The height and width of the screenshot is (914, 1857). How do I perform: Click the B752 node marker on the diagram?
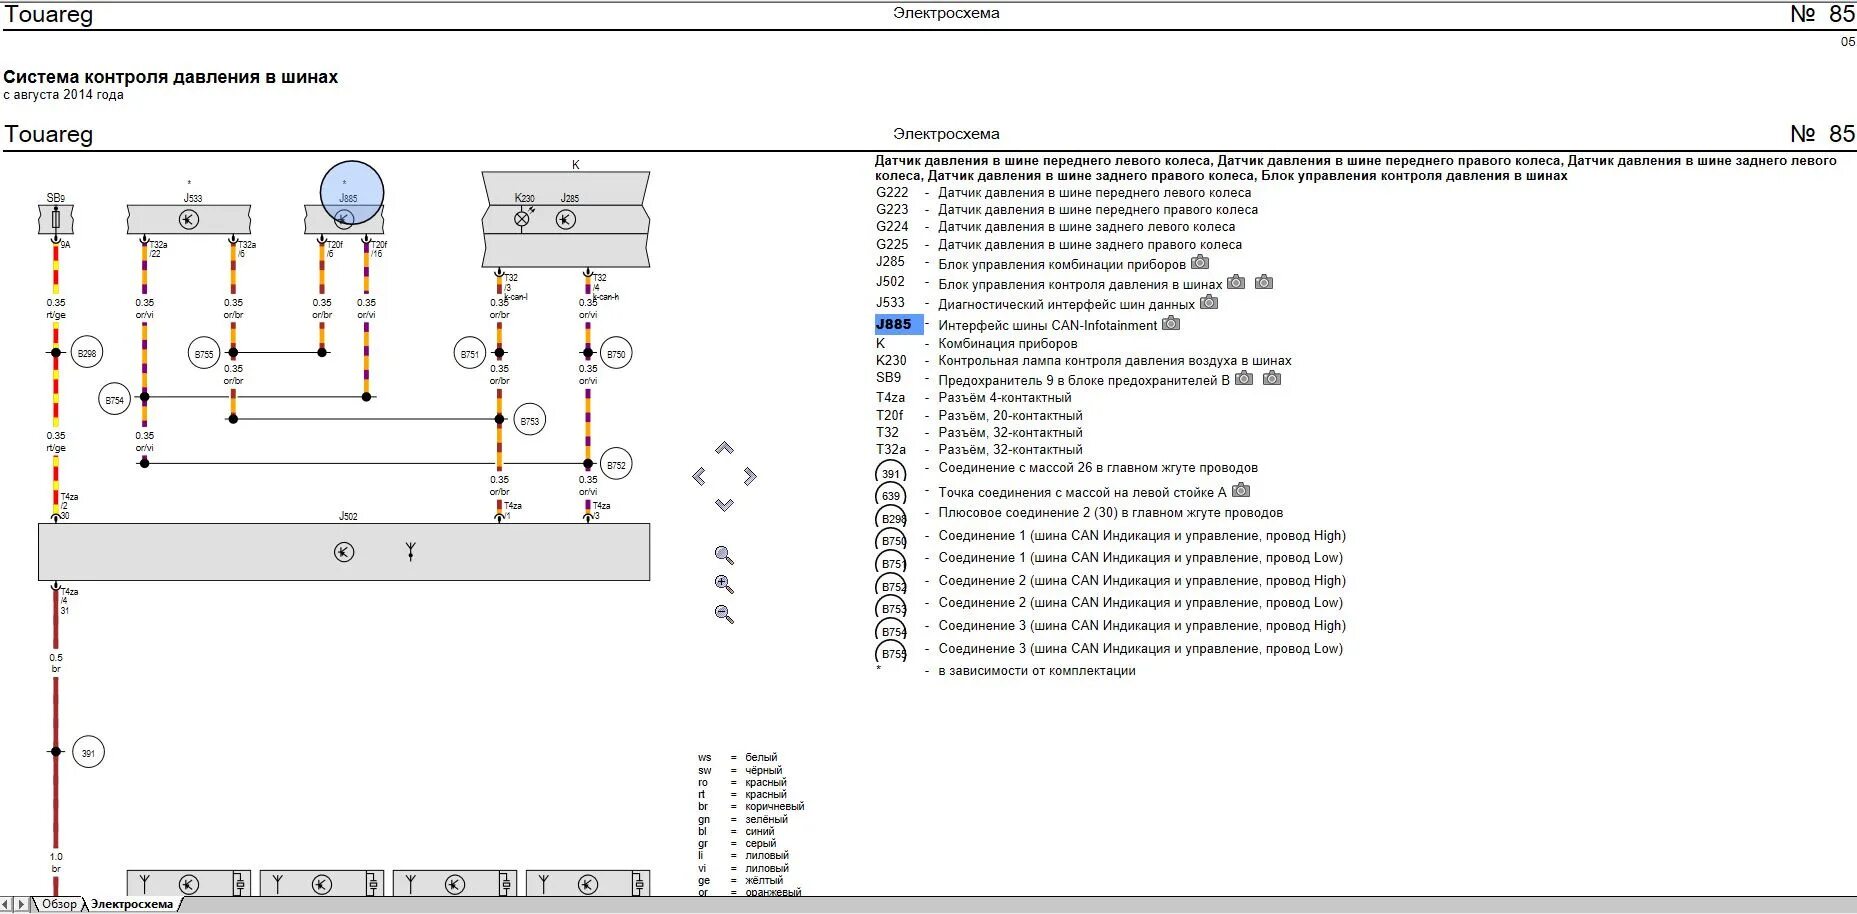coord(616,465)
